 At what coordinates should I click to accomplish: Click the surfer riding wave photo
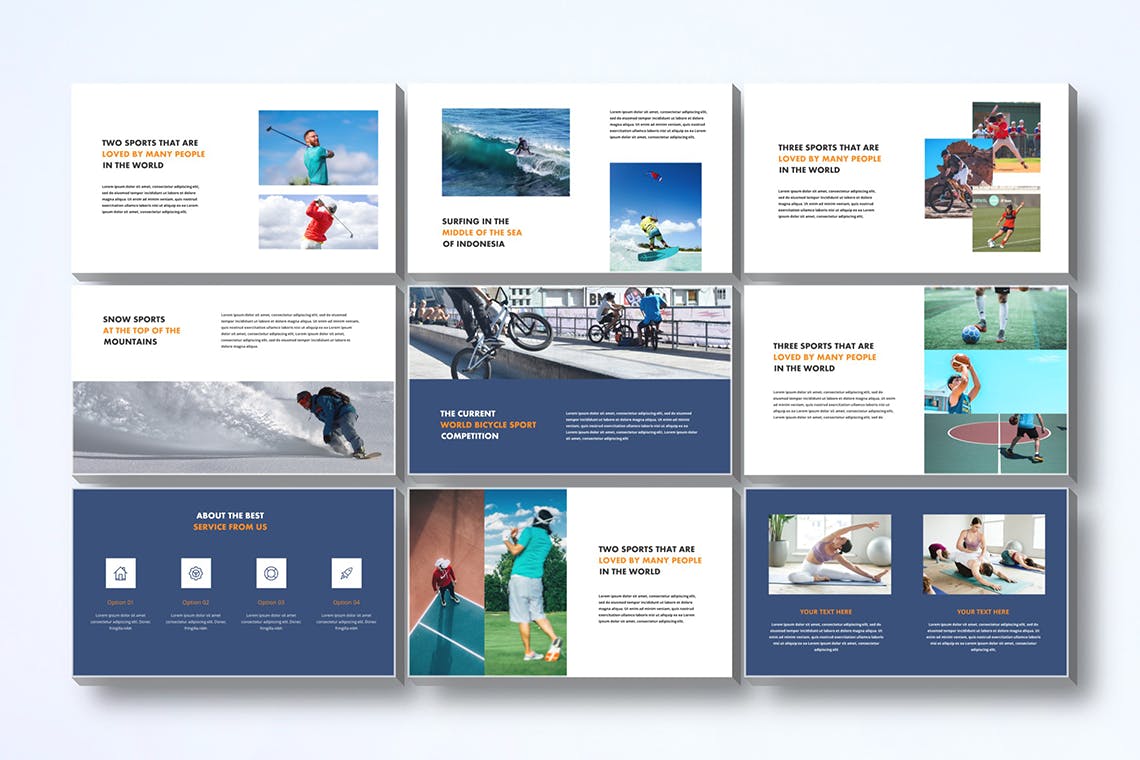pyautogui.click(x=505, y=152)
